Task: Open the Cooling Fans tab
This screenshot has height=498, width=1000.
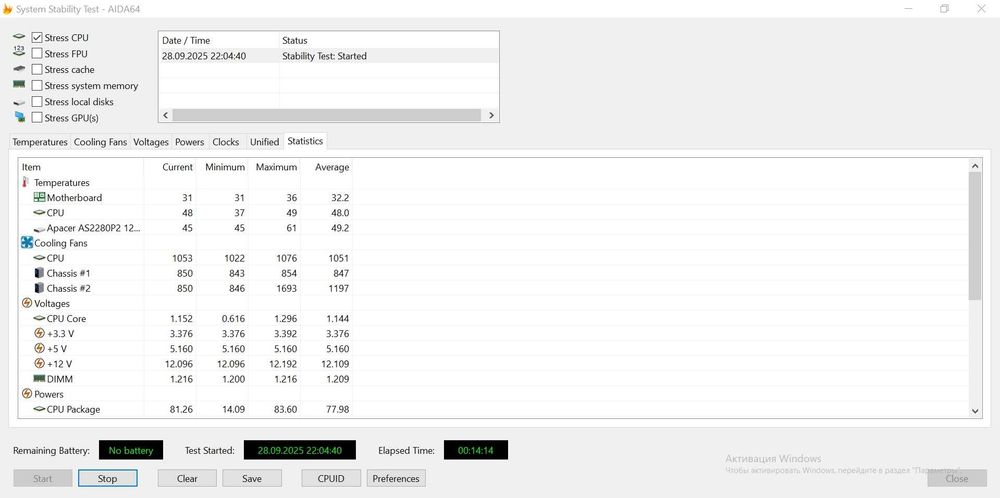Action: (100, 142)
